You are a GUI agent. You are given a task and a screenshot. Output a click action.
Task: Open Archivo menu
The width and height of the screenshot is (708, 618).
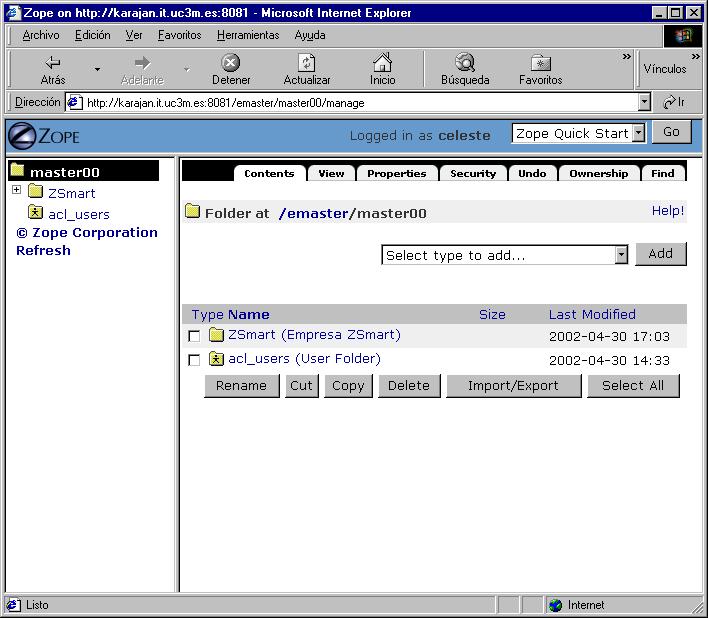(41, 35)
